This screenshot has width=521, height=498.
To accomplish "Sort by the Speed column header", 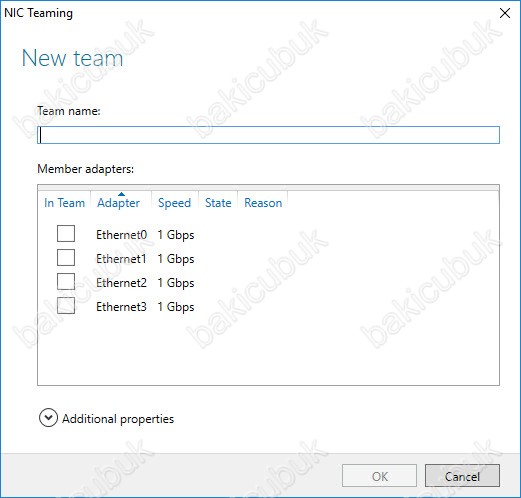I will pyautogui.click(x=175, y=203).
